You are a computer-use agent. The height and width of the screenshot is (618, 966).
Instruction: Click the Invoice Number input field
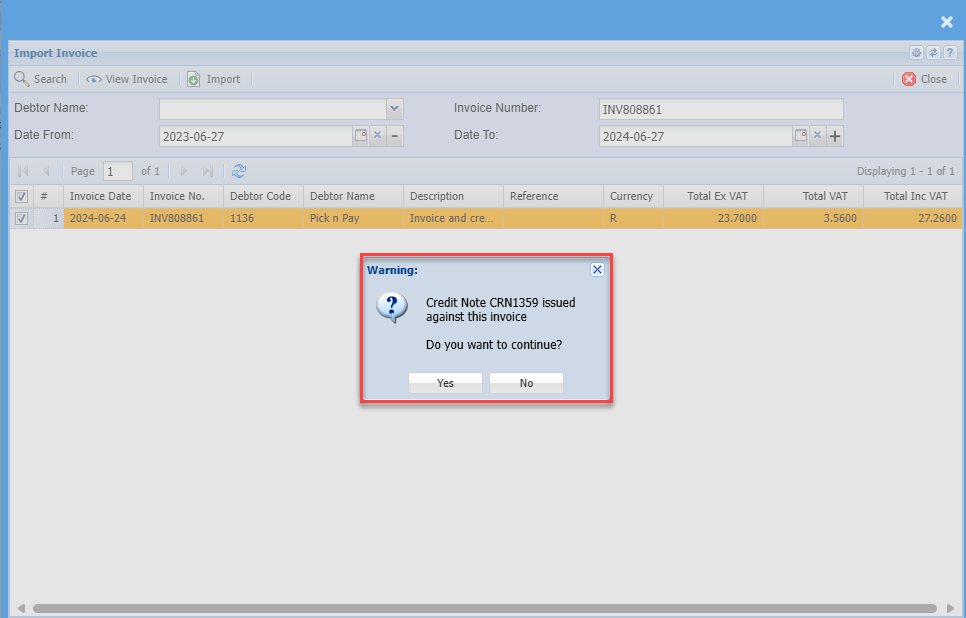(x=720, y=109)
